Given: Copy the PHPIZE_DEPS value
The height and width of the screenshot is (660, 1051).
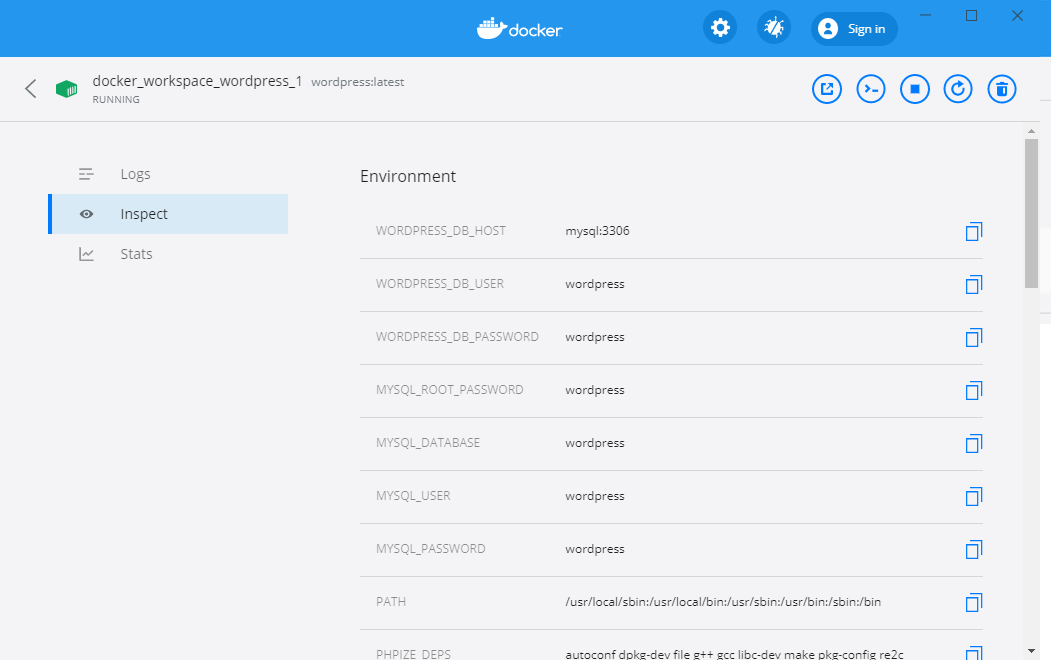Looking at the screenshot, I should click(x=974, y=653).
